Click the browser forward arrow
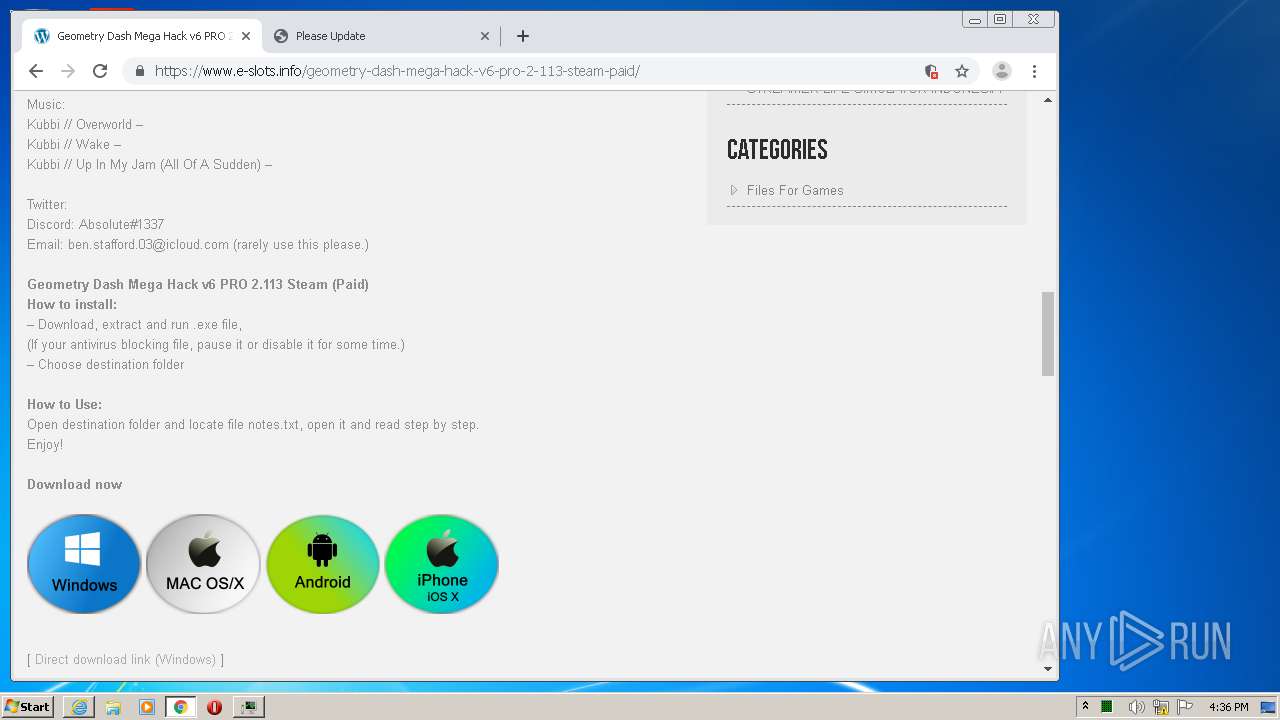This screenshot has width=1280, height=720. point(68,71)
